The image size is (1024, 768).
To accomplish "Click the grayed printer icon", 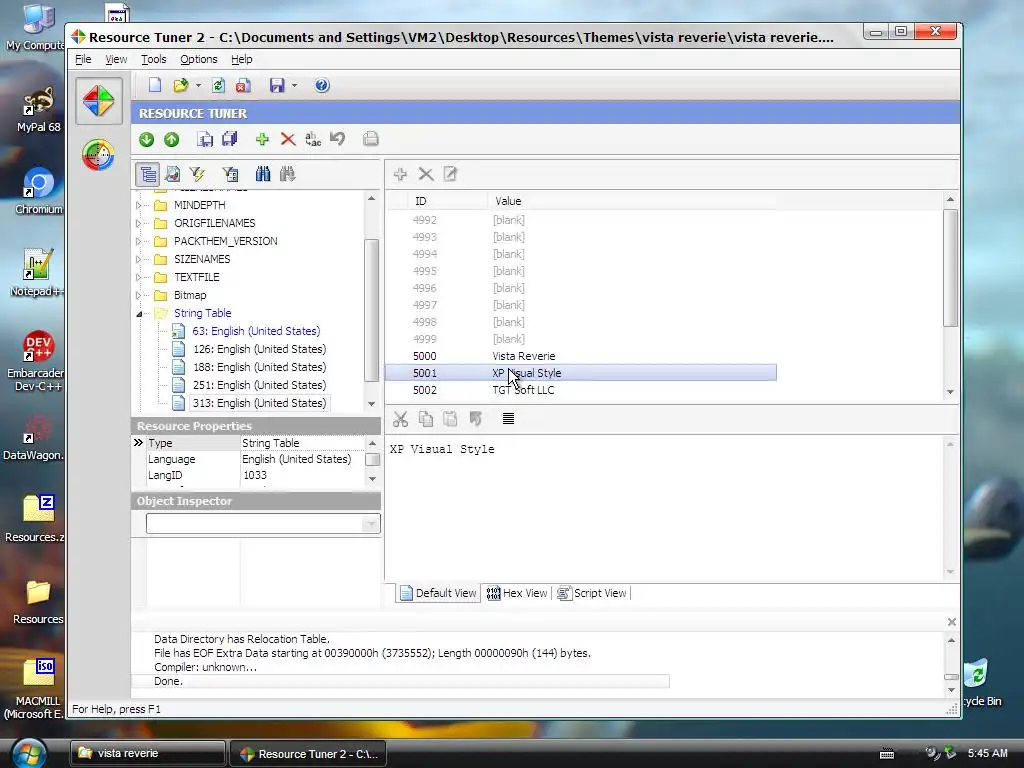I will point(370,139).
